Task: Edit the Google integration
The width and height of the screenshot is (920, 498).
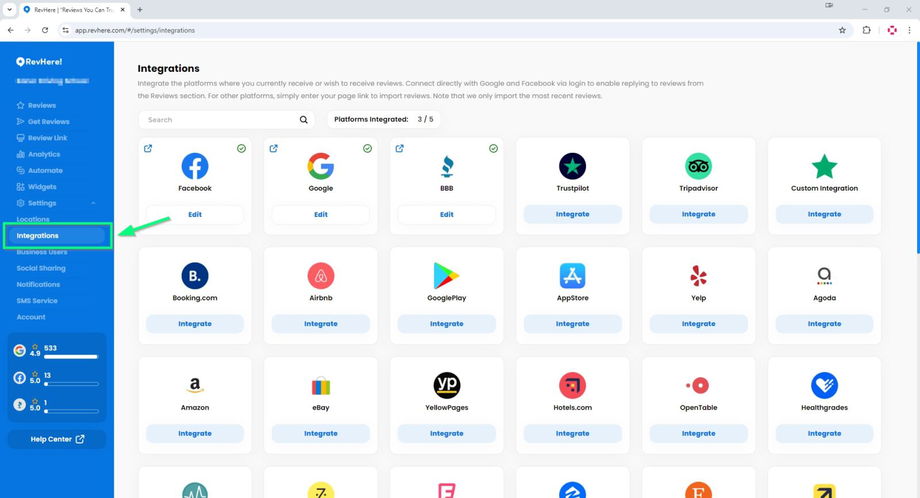Action: pyautogui.click(x=321, y=215)
